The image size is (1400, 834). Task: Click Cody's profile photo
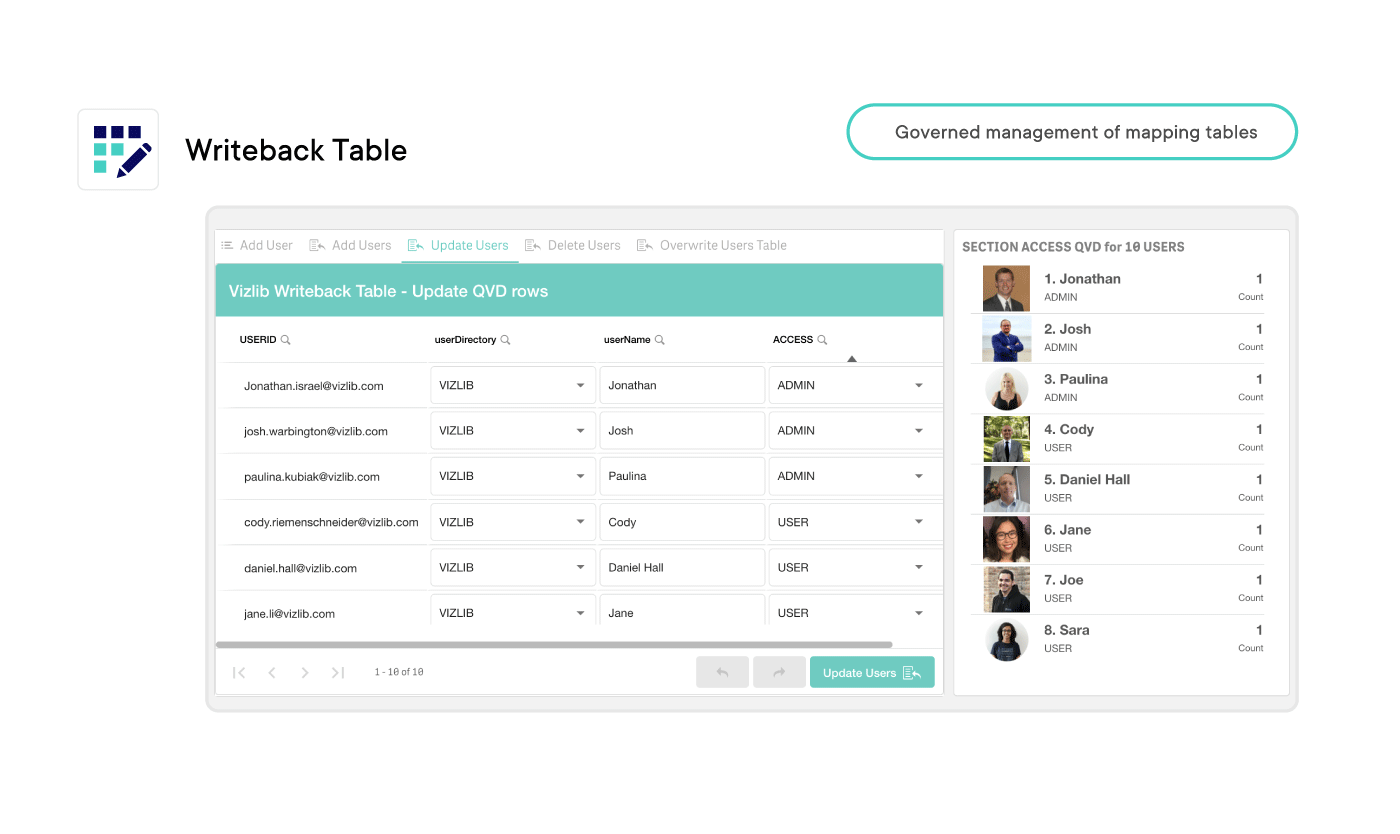coord(1006,439)
